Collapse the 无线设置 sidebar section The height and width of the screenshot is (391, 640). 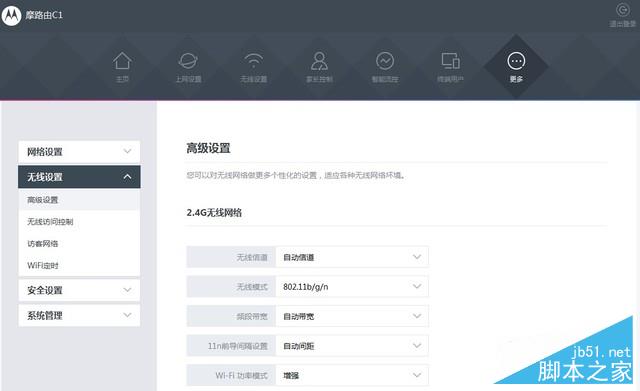[x=79, y=177]
